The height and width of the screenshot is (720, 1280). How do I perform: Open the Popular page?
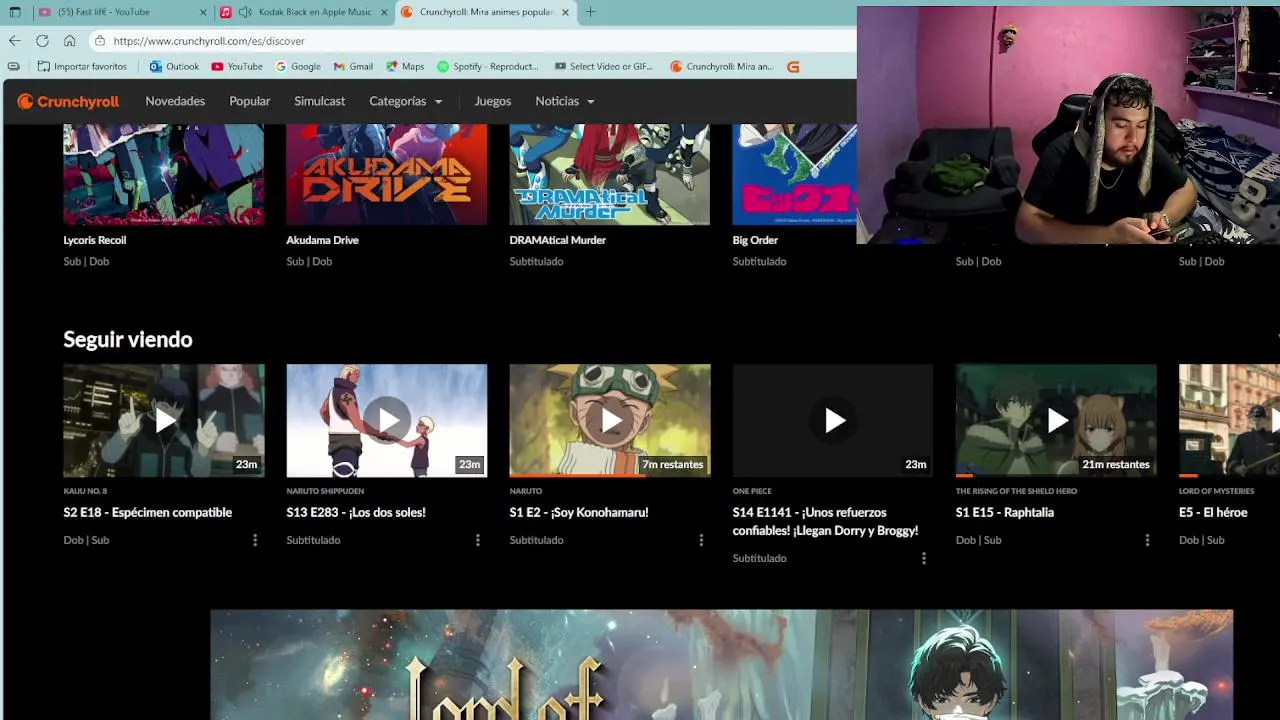[x=250, y=101]
